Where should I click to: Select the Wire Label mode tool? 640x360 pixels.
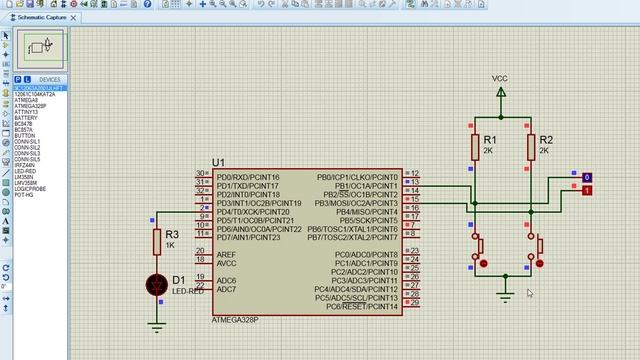tap(6, 64)
